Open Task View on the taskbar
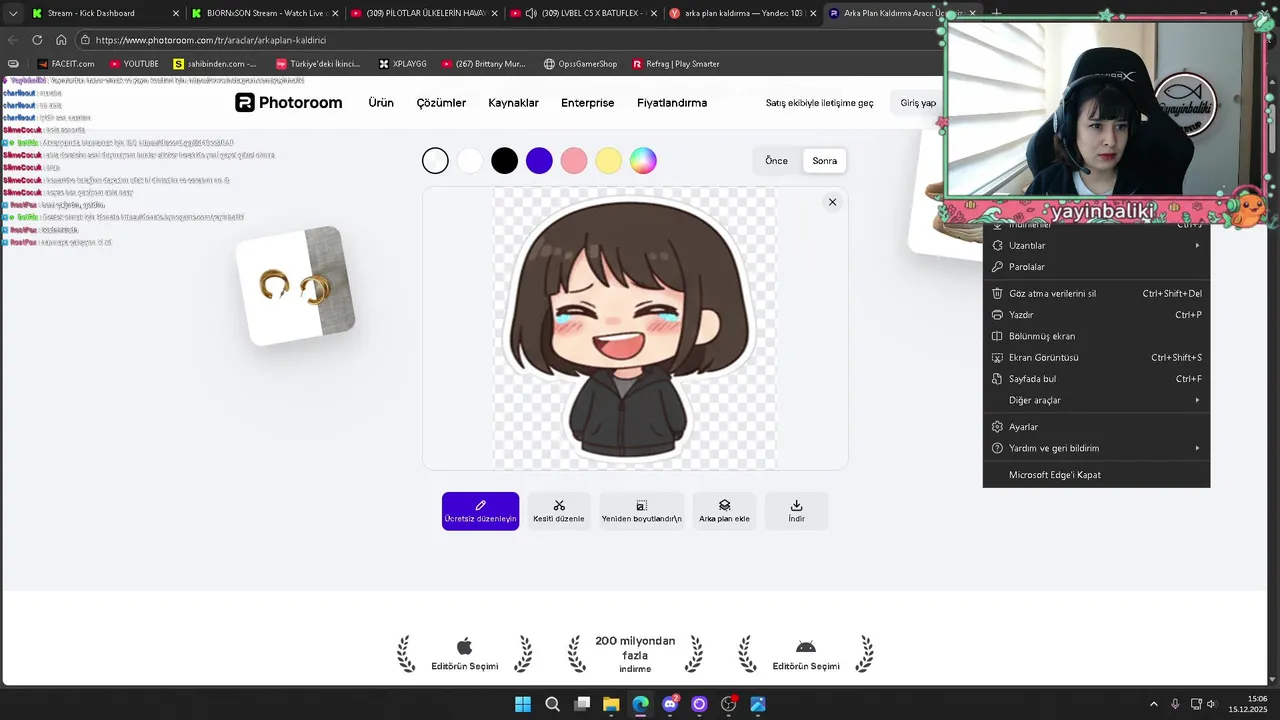Viewport: 1280px width, 720px height. coord(582,704)
